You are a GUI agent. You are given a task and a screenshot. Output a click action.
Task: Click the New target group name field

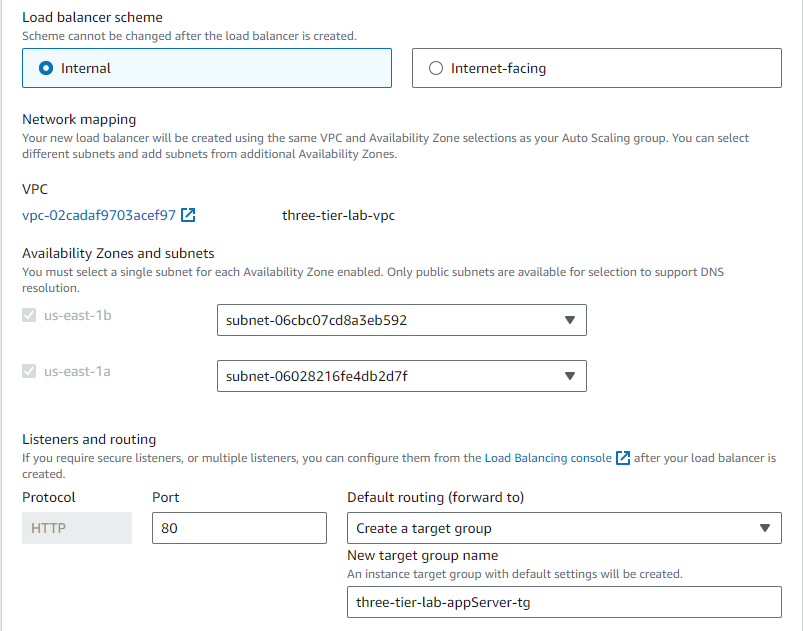click(x=563, y=602)
